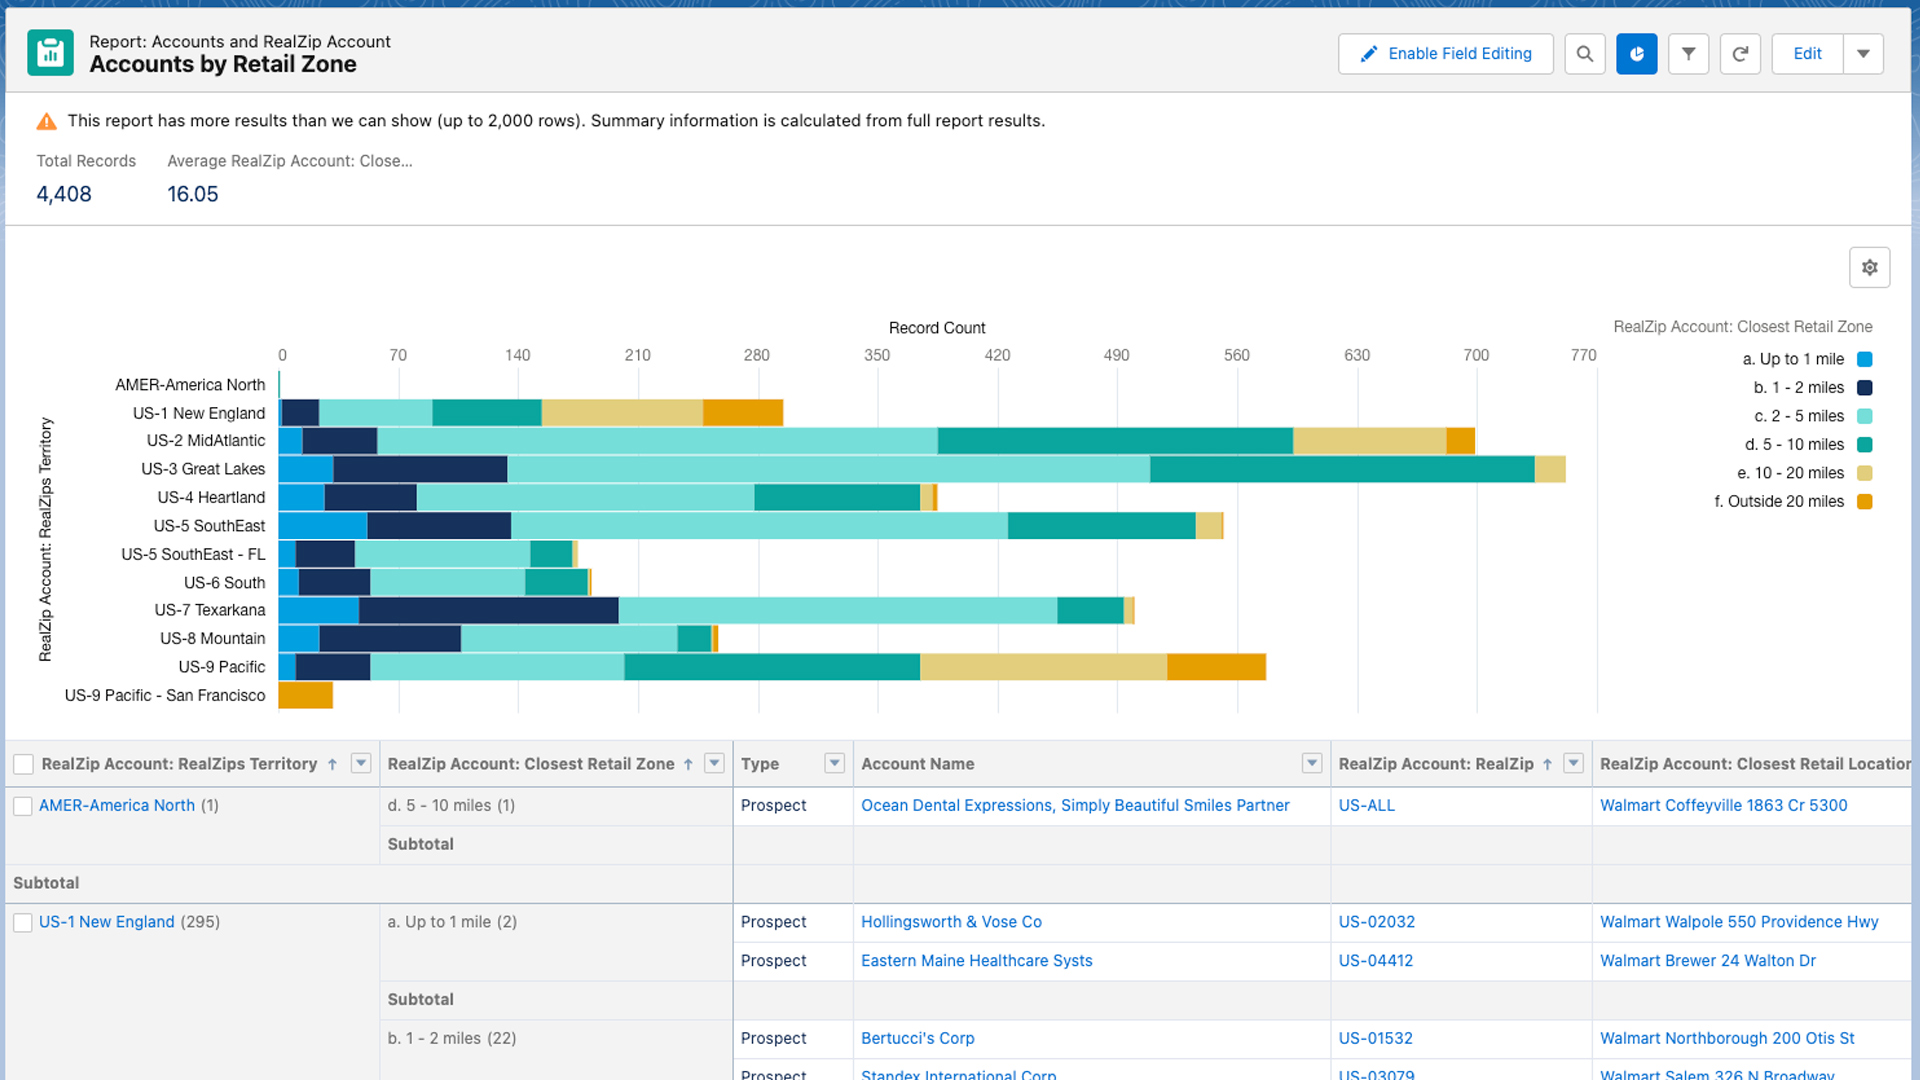The height and width of the screenshot is (1080, 1920).
Task: Open the filter funnel icon
Action: click(1688, 54)
